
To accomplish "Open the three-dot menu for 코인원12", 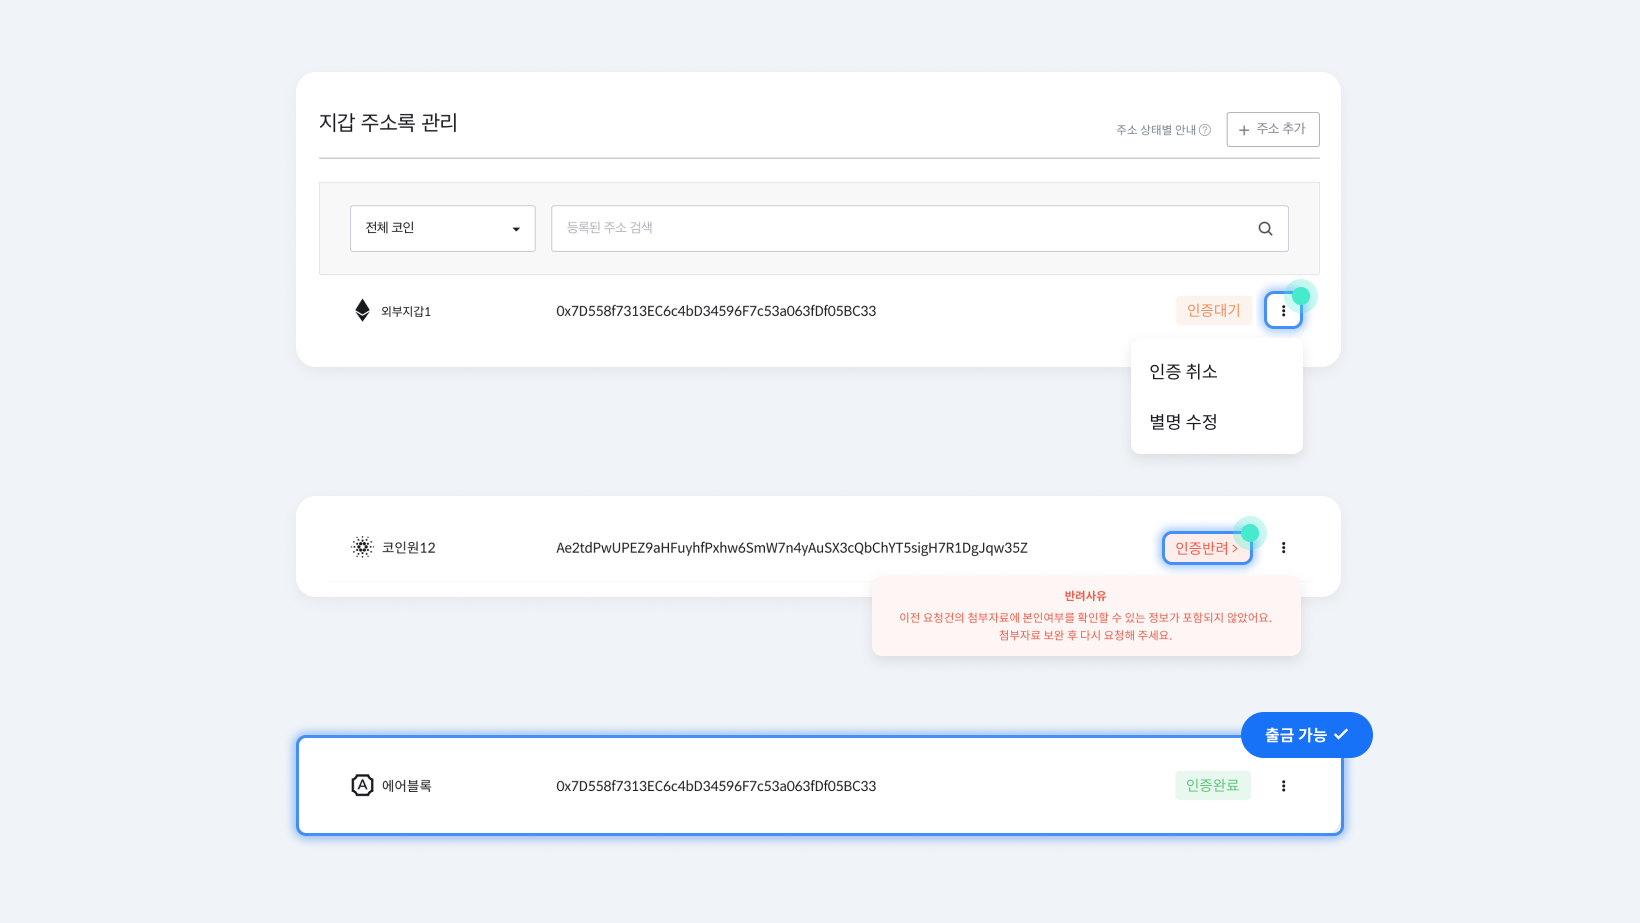I will pyautogui.click(x=1283, y=548).
